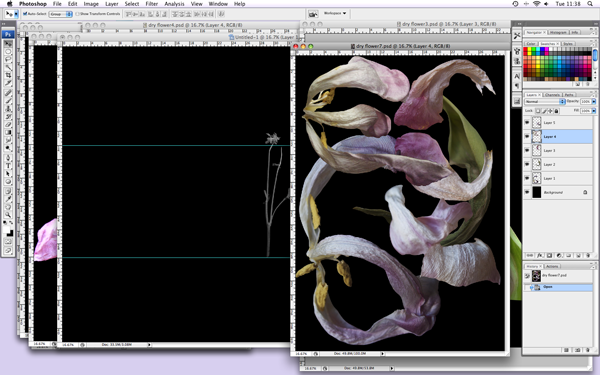Open the Opacity slider arrow
The width and height of the screenshot is (600, 375).
pos(594,101)
